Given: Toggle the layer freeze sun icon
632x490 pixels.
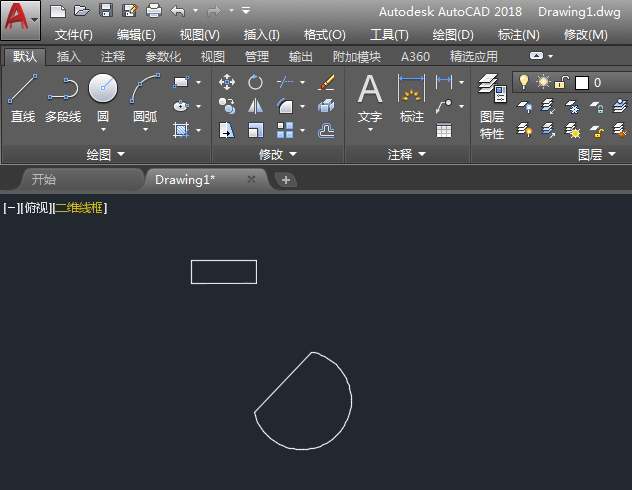Looking at the screenshot, I should 542,82.
